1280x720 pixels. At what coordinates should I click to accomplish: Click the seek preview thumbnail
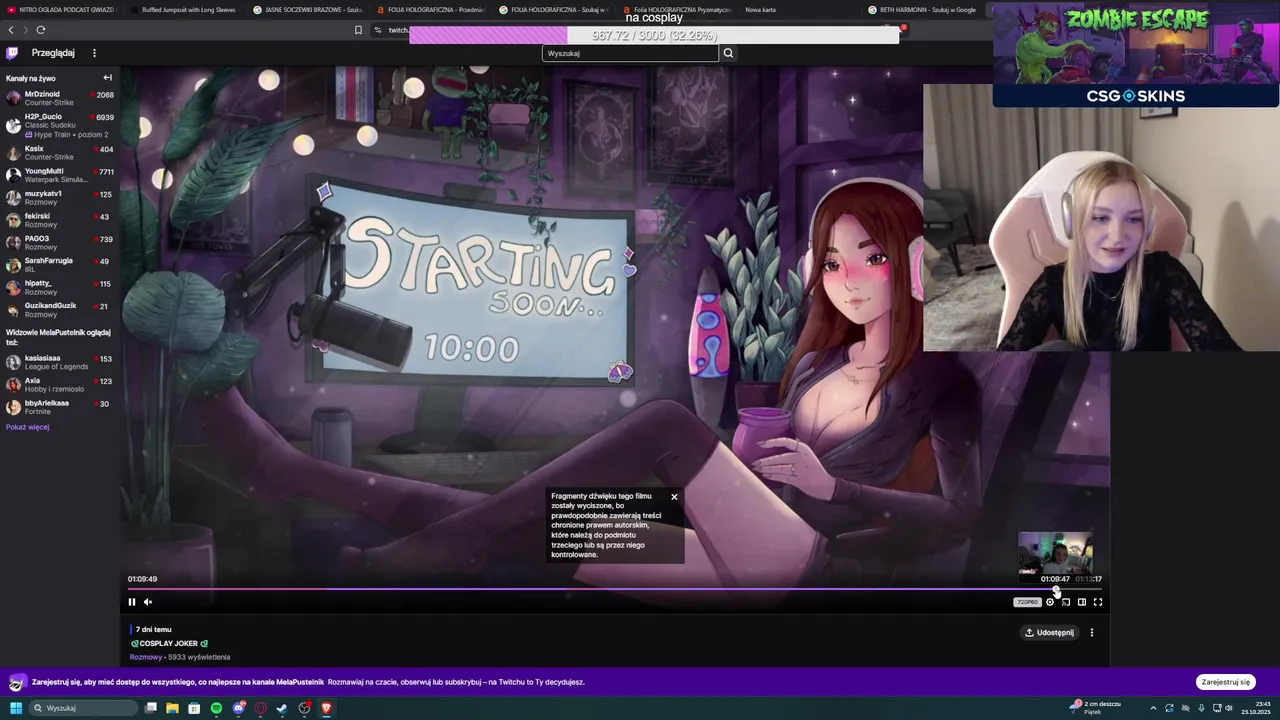(x=1055, y=552)
